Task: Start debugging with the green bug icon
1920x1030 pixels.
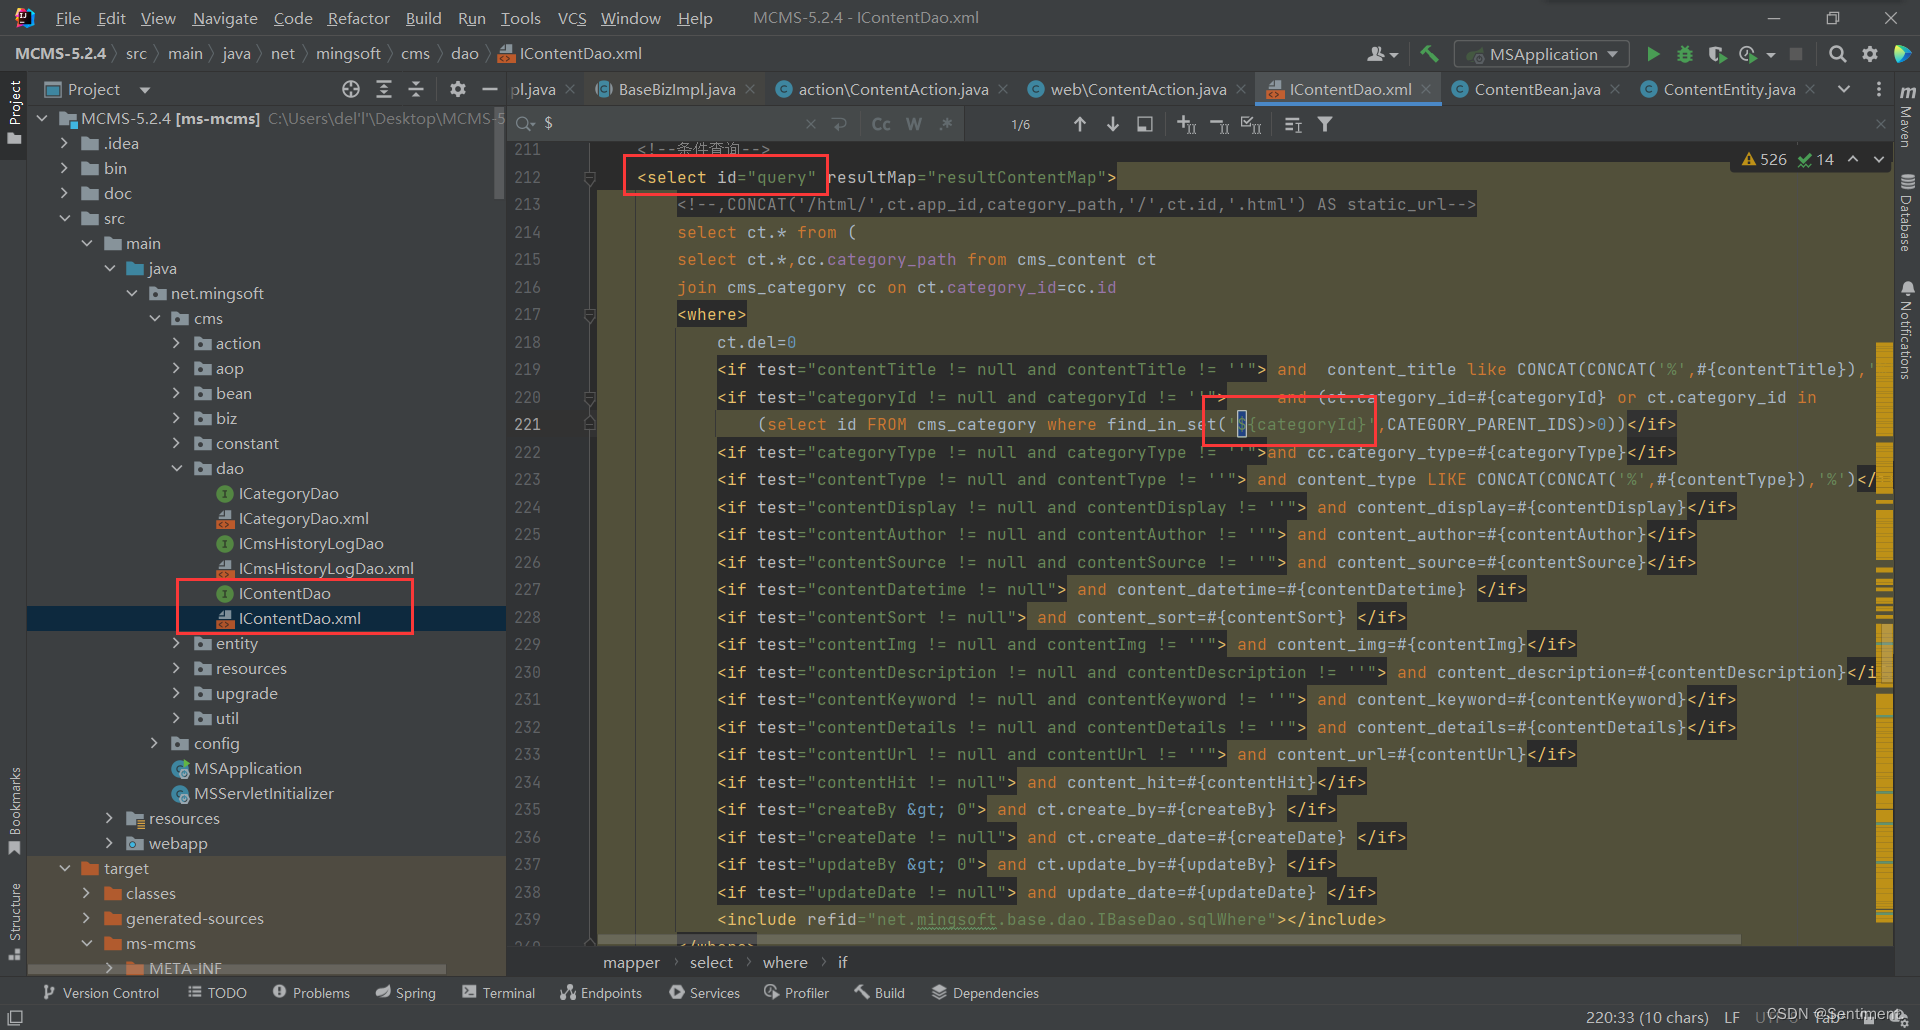Action: pyautogui.click(x=1685, y=54)
